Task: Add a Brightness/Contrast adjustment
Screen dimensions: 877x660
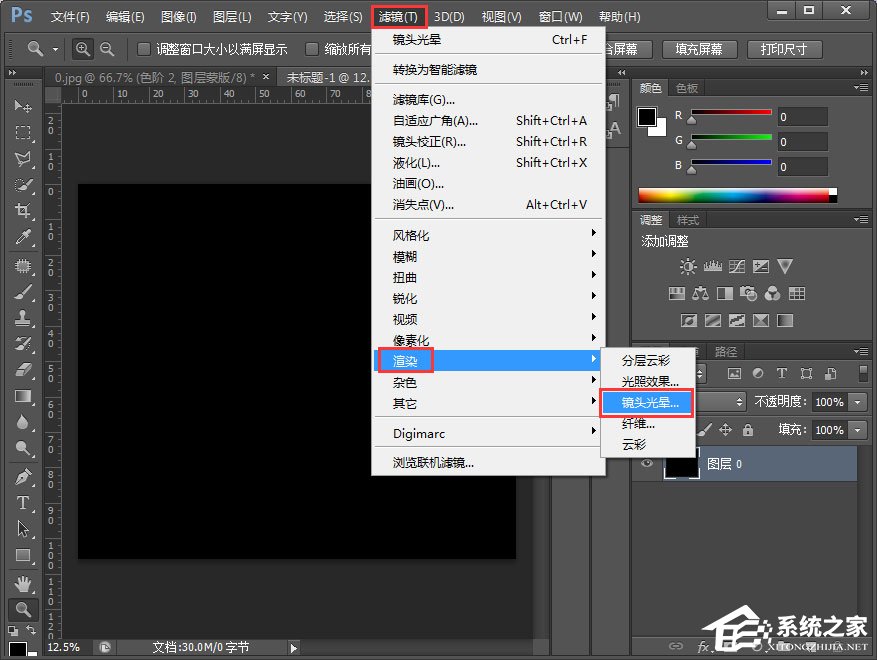Action: click(688, 266)
